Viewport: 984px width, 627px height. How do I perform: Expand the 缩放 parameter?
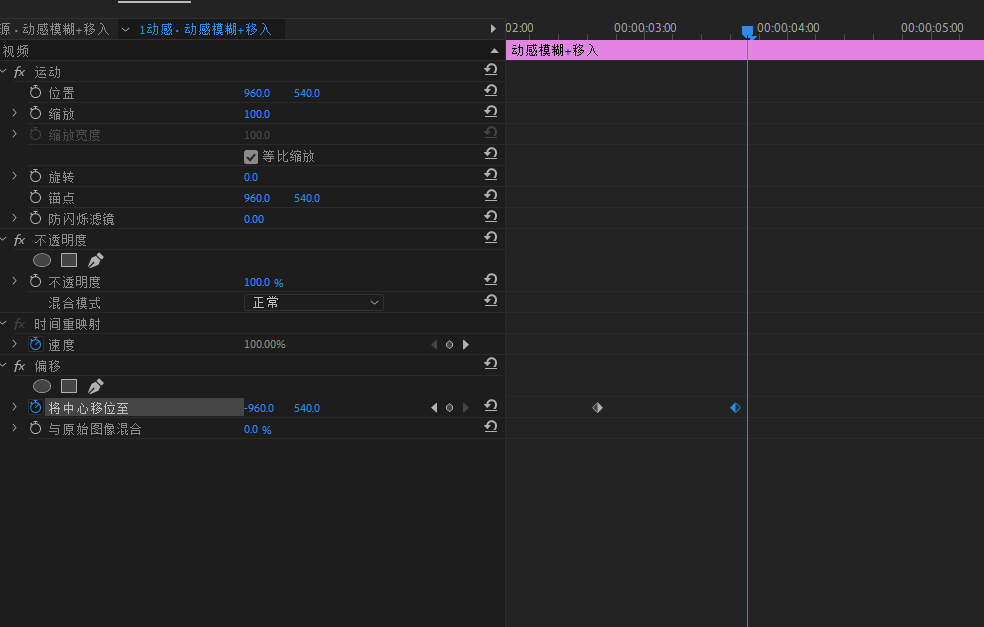14,114
